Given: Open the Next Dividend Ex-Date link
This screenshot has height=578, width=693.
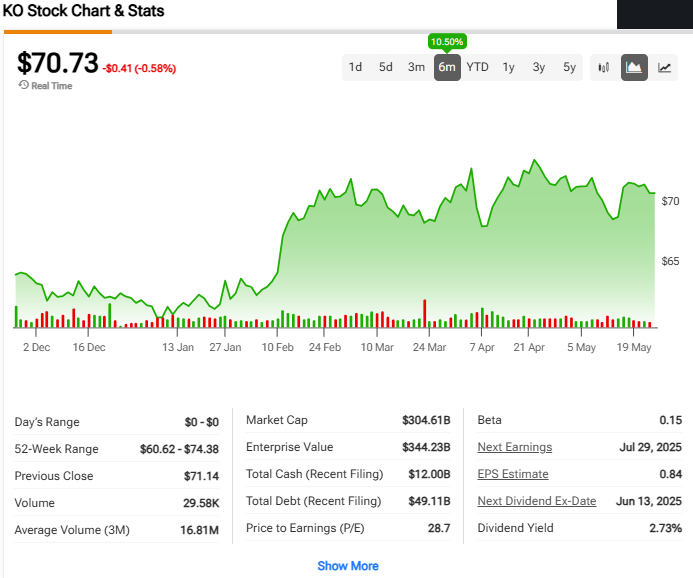Looking at the screenshot, I should click(537, 501).
